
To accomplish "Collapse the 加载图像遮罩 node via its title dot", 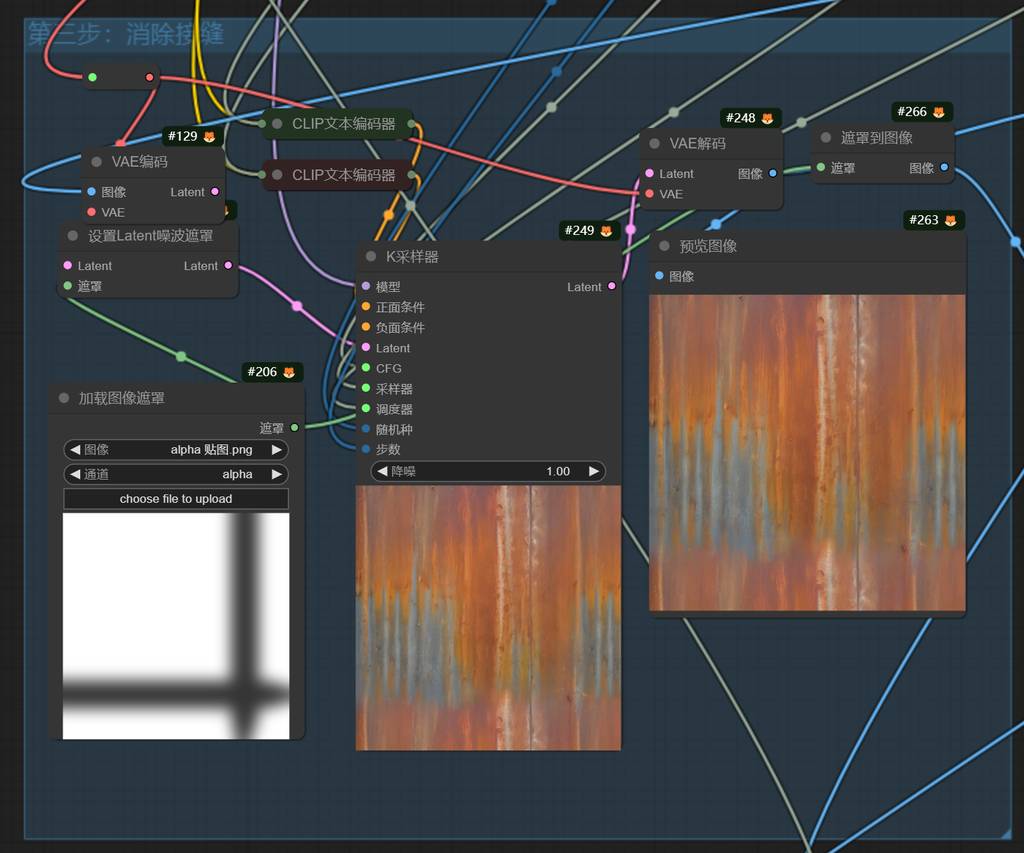I will 64,398.
